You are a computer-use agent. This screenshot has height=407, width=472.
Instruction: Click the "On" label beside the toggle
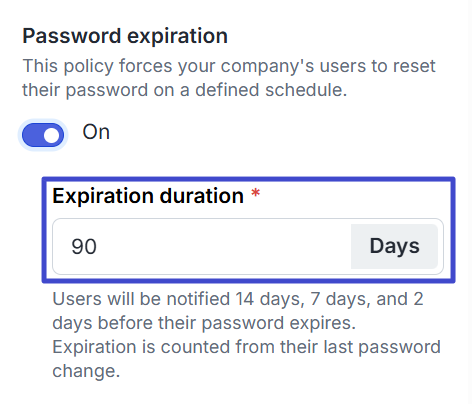click(96, 132)
